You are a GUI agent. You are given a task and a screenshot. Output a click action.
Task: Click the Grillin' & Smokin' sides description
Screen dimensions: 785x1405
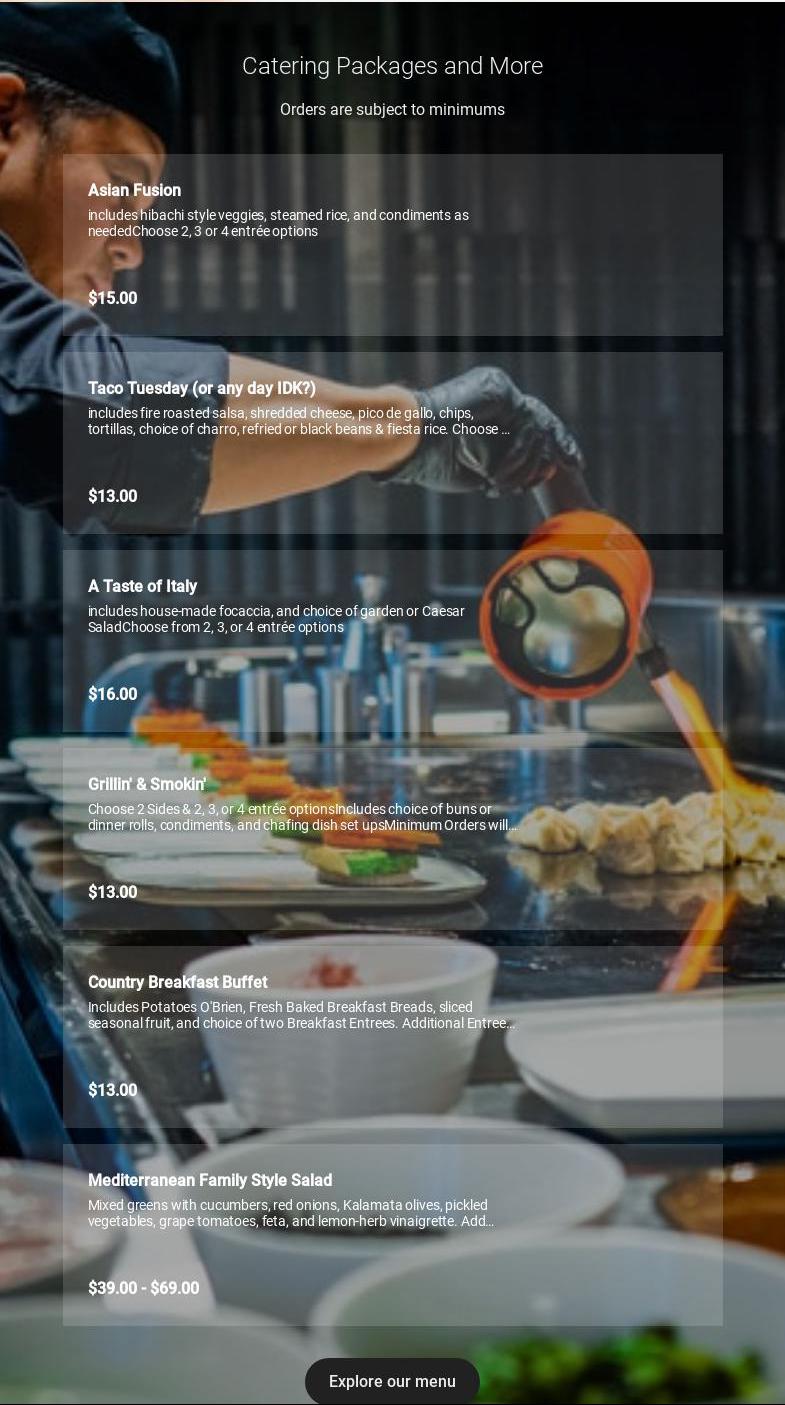point(303,817)
